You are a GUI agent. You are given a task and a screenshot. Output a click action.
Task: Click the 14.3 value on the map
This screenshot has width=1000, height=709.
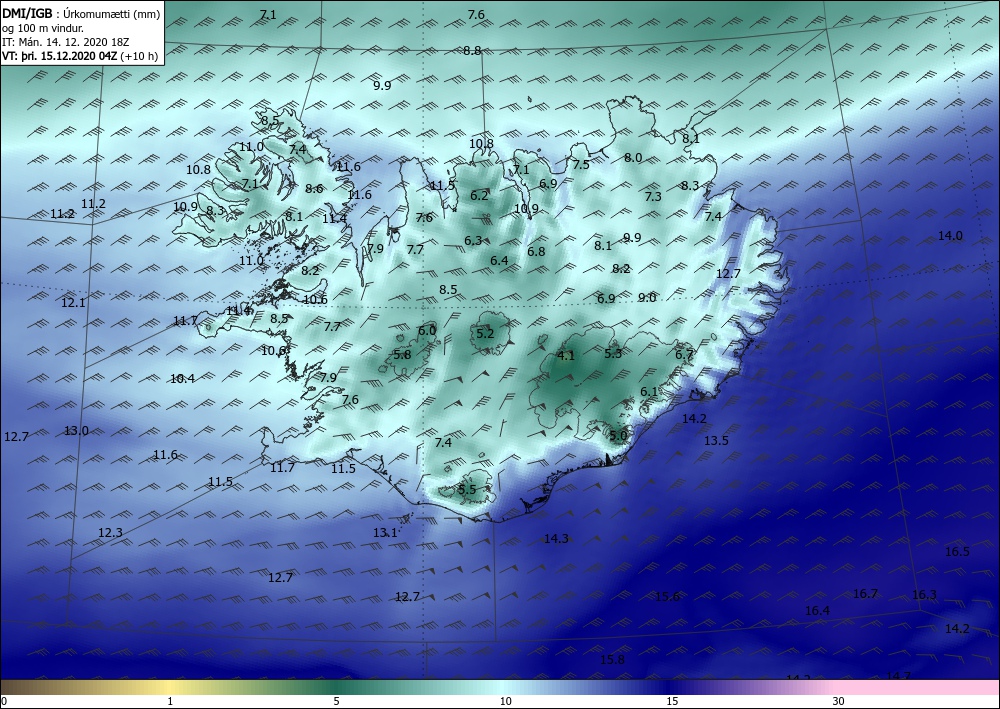click(556, 539)
